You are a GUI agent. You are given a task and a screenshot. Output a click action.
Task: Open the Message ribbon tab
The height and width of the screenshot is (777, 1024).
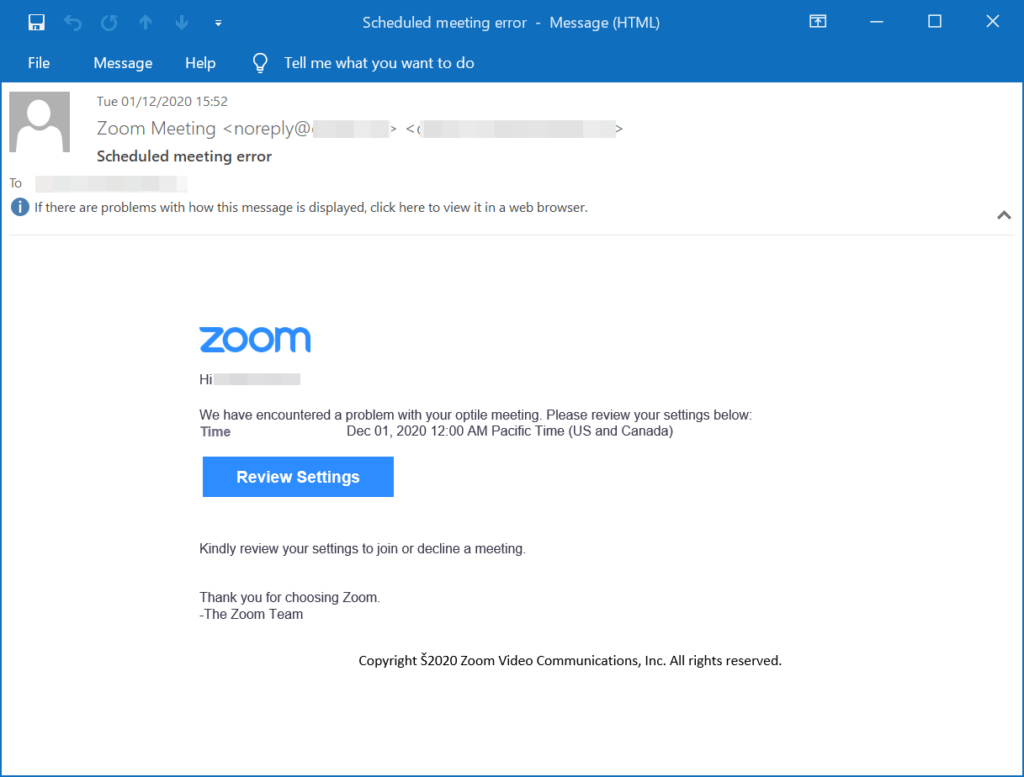click(x=123, y=63)
